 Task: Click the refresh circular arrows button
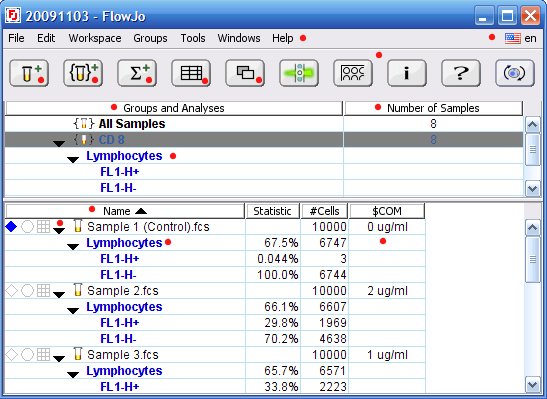[x=515, y=73]
